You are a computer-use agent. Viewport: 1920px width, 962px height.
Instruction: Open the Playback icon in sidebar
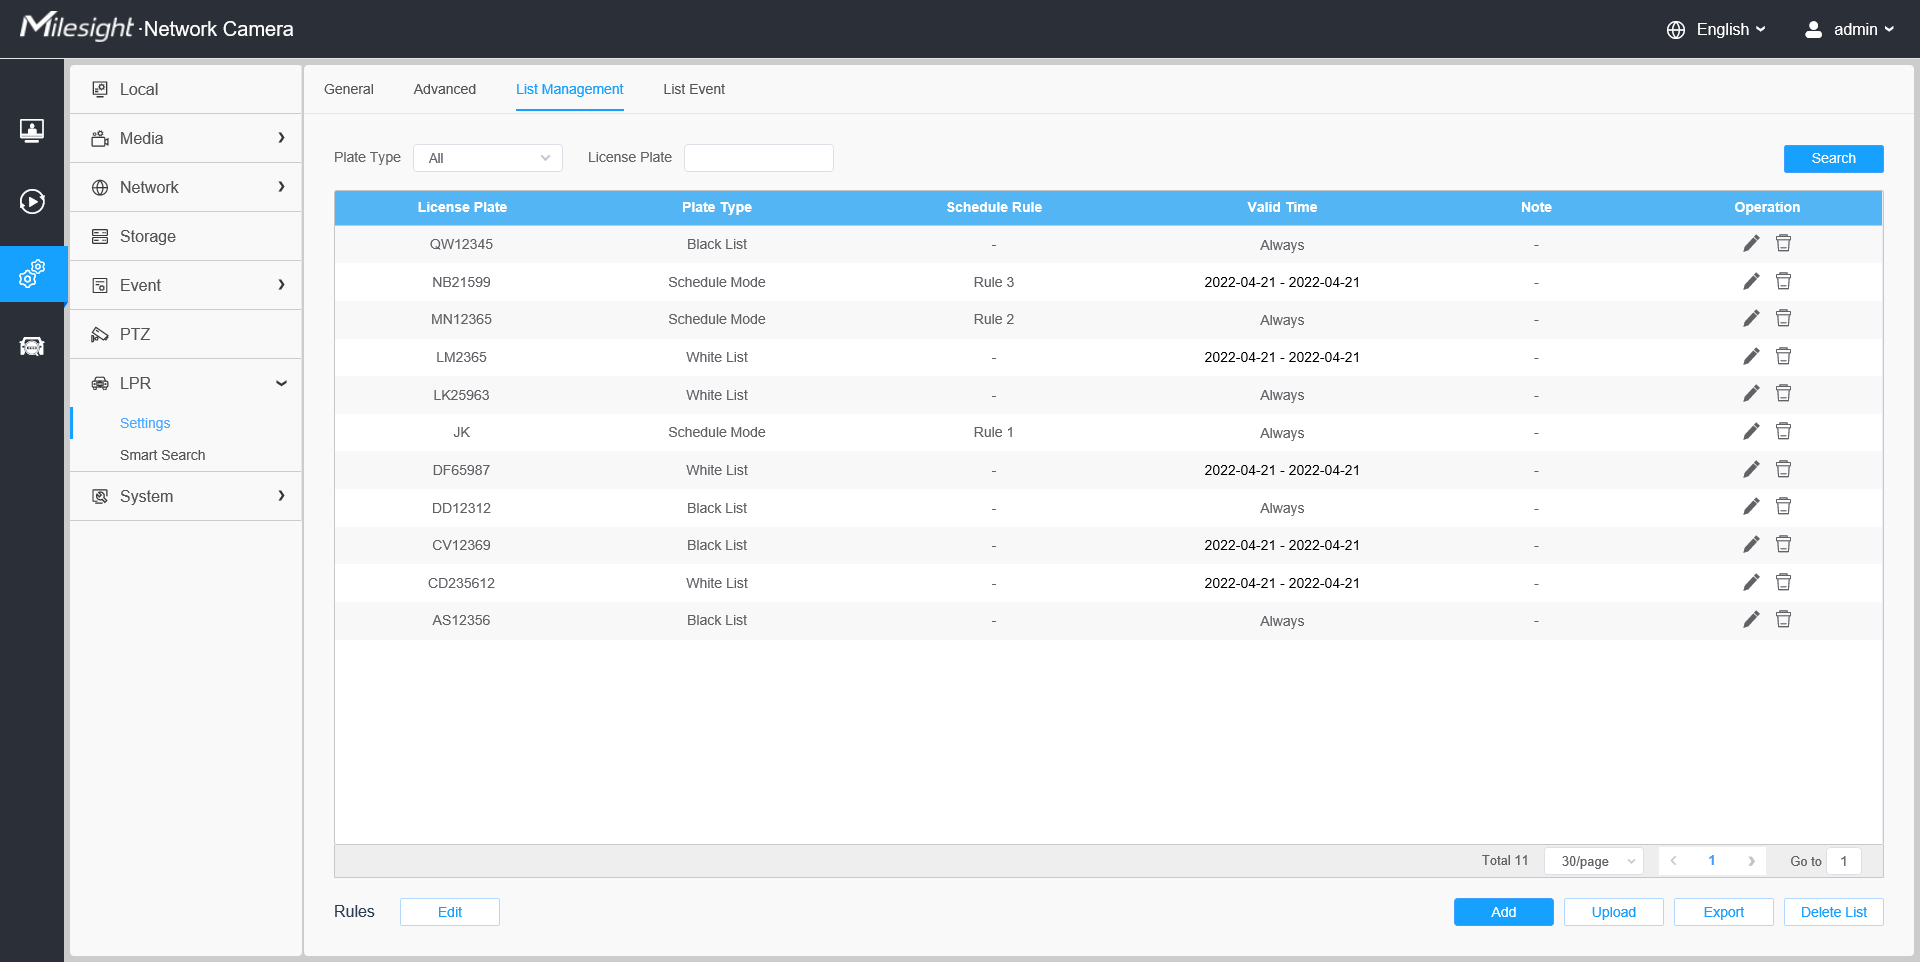(x=32, y=202)
